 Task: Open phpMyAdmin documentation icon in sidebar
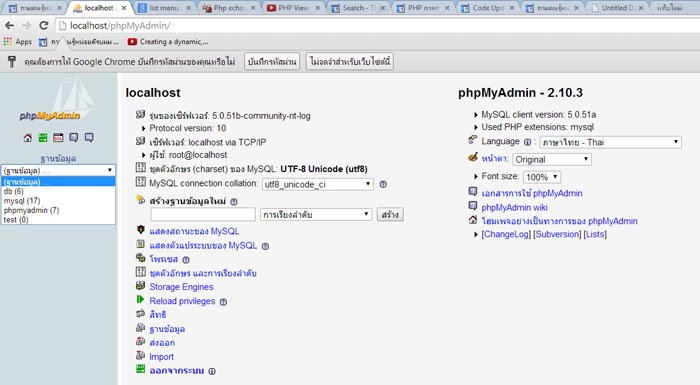[74, 138]
